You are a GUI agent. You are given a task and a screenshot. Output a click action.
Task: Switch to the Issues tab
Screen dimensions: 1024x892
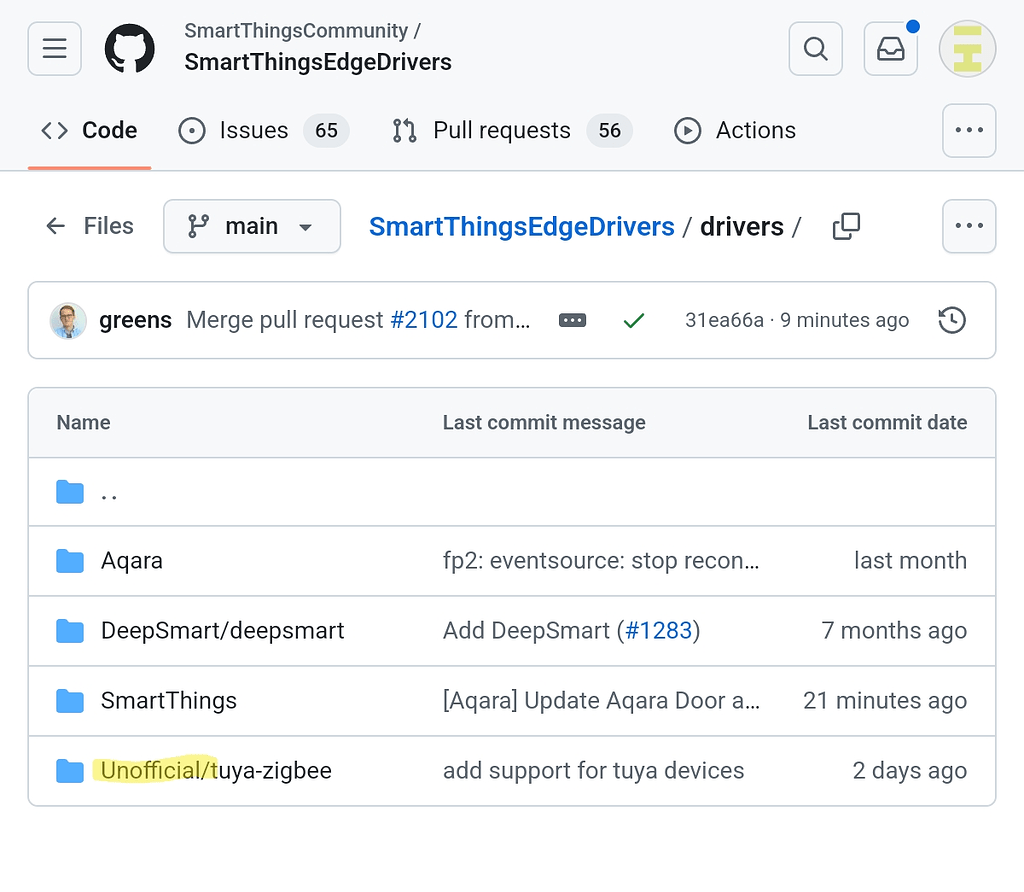click(253, 130)
